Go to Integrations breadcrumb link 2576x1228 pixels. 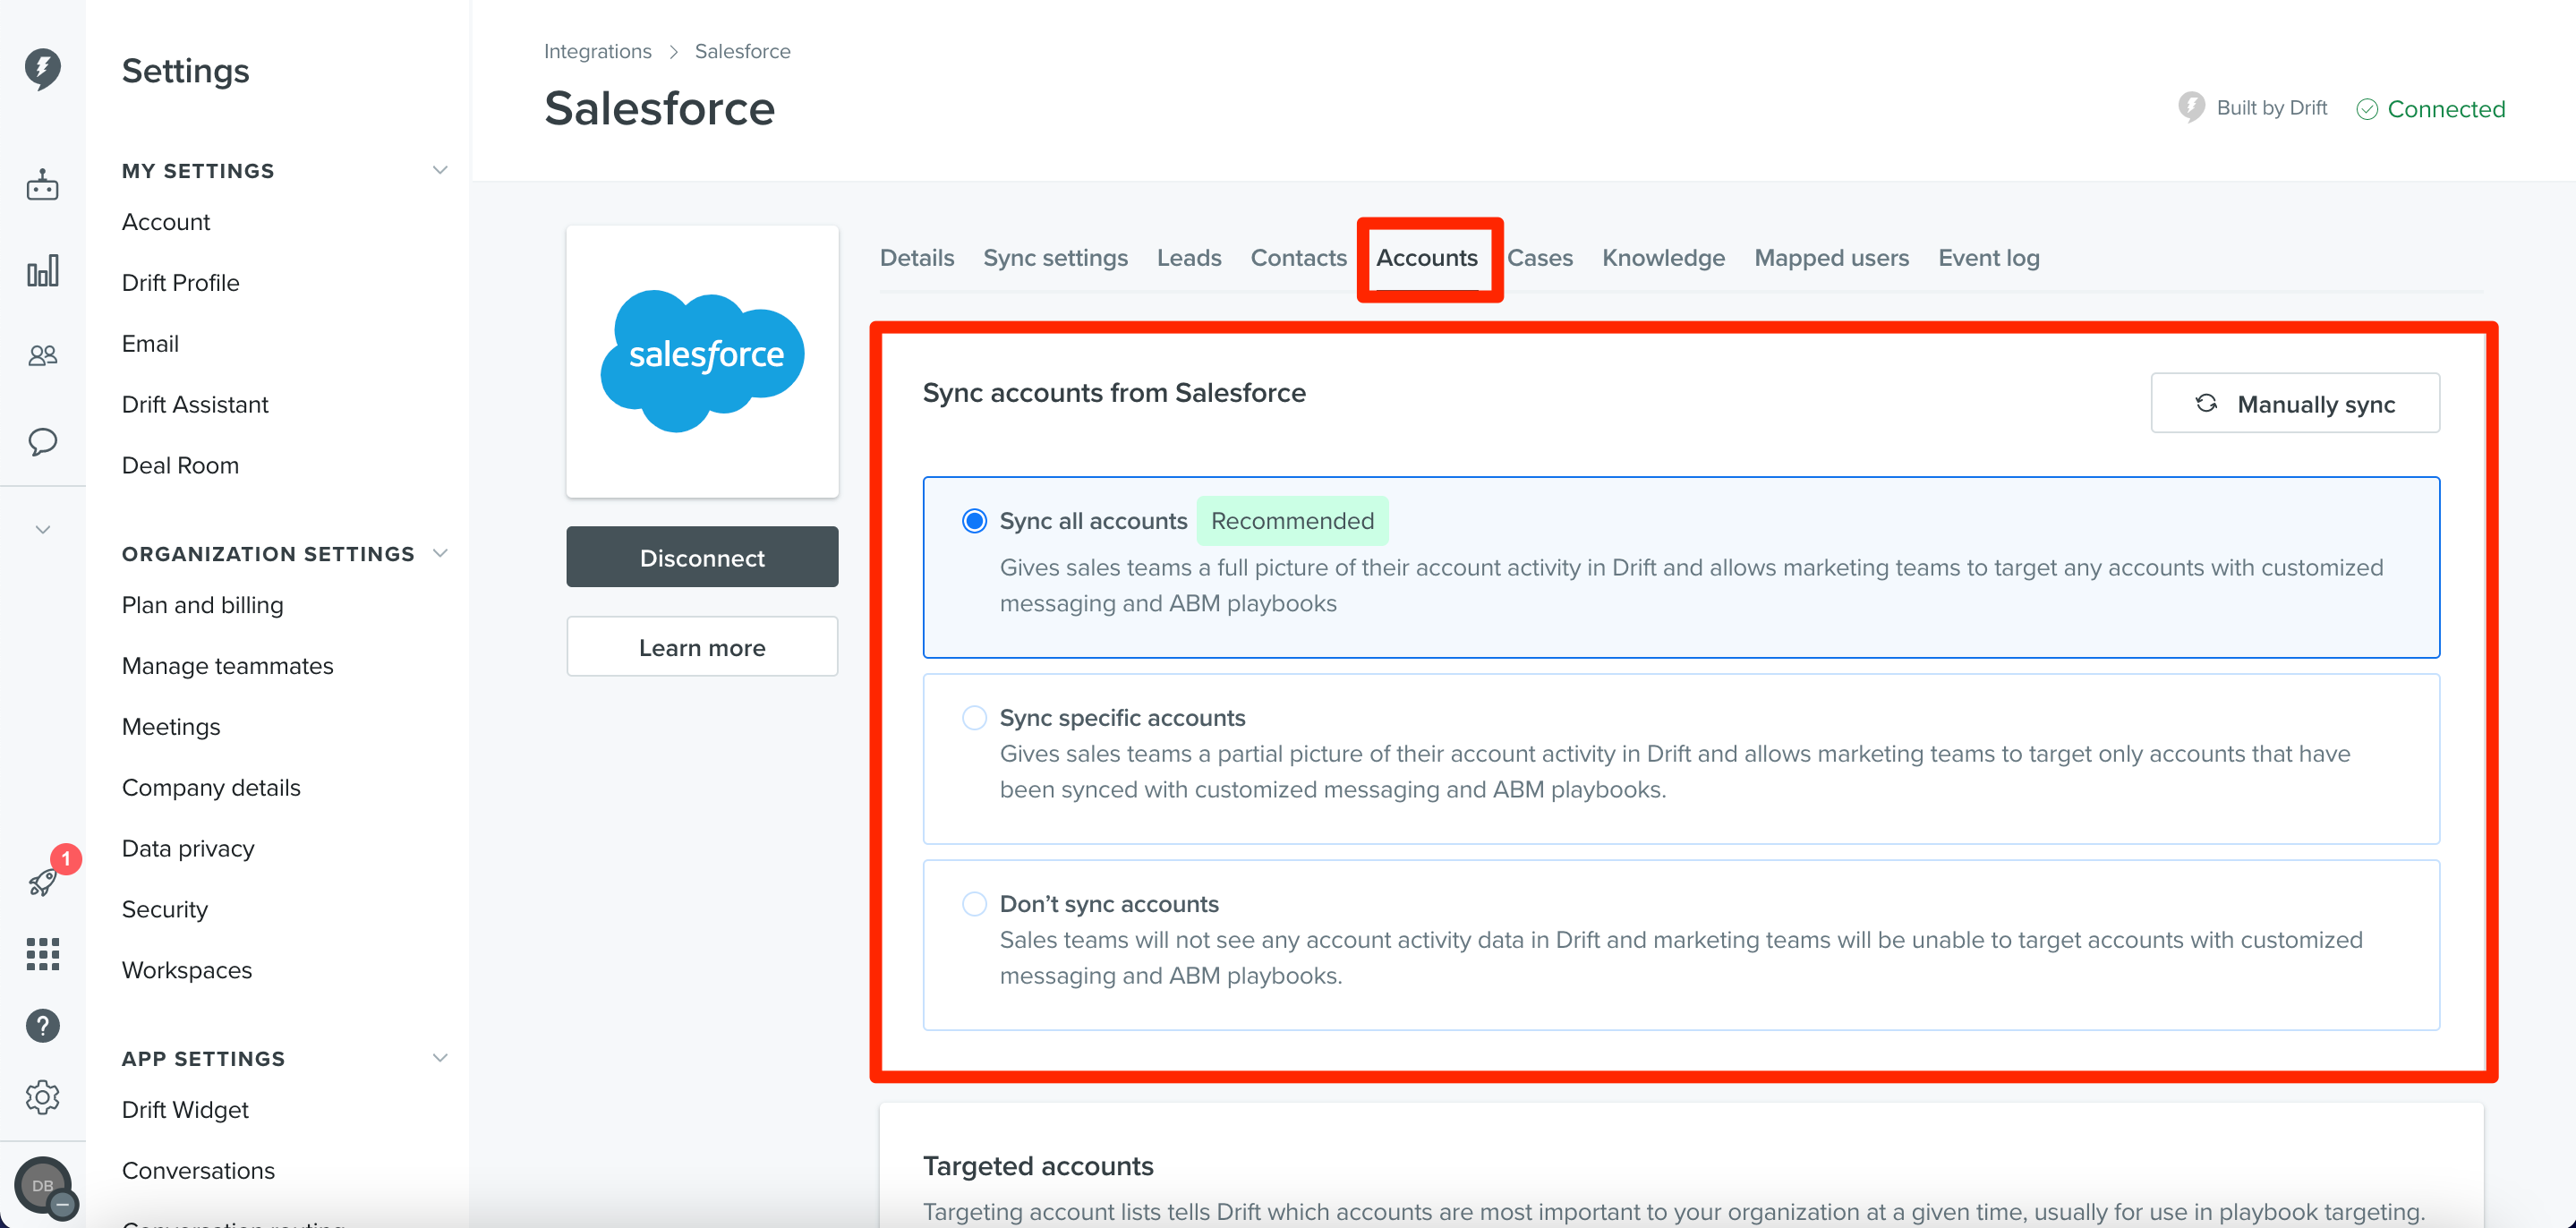point(597,51)
